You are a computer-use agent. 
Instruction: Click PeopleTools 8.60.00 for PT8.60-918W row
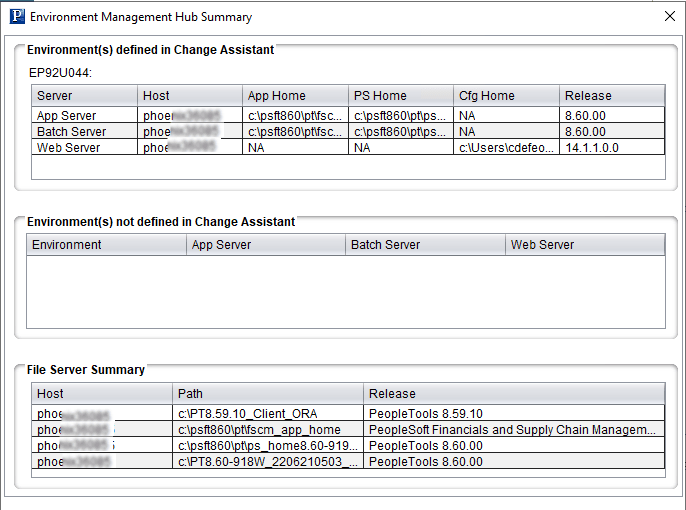click(514, 461)
